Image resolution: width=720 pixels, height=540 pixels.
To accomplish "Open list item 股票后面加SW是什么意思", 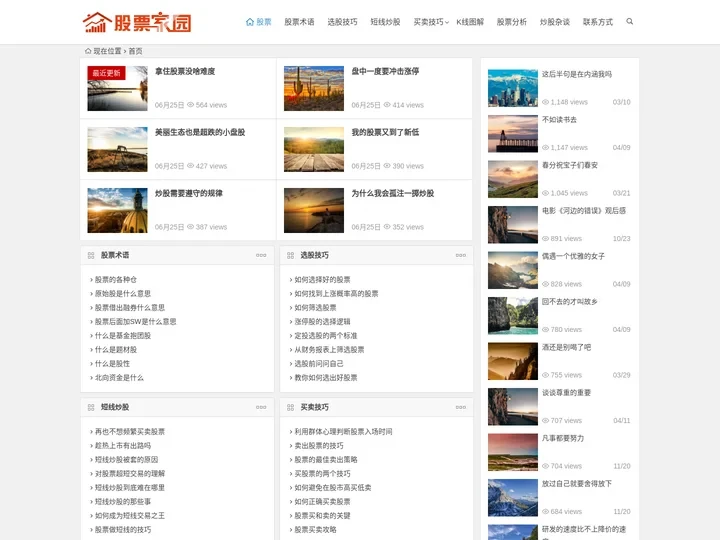I will (x=135, y=321).
